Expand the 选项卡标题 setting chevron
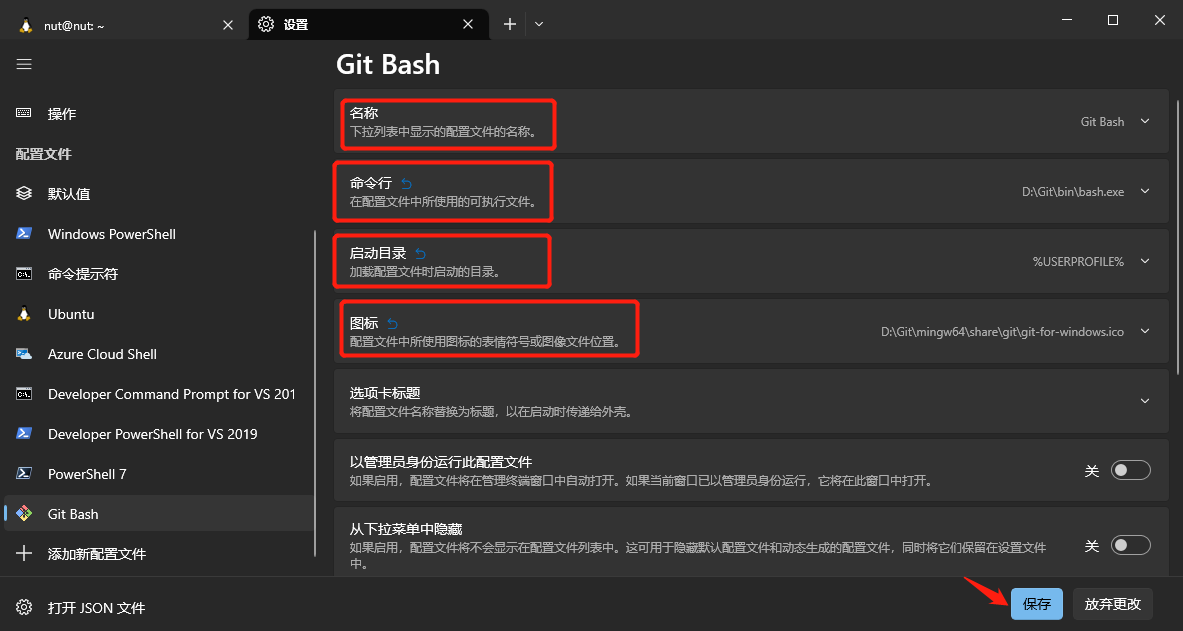 click(1145, 401)
